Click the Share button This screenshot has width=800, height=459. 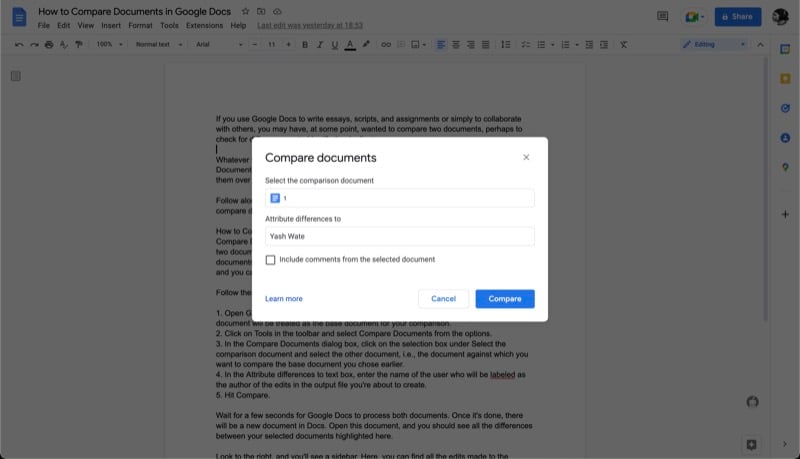click(738, 17)
